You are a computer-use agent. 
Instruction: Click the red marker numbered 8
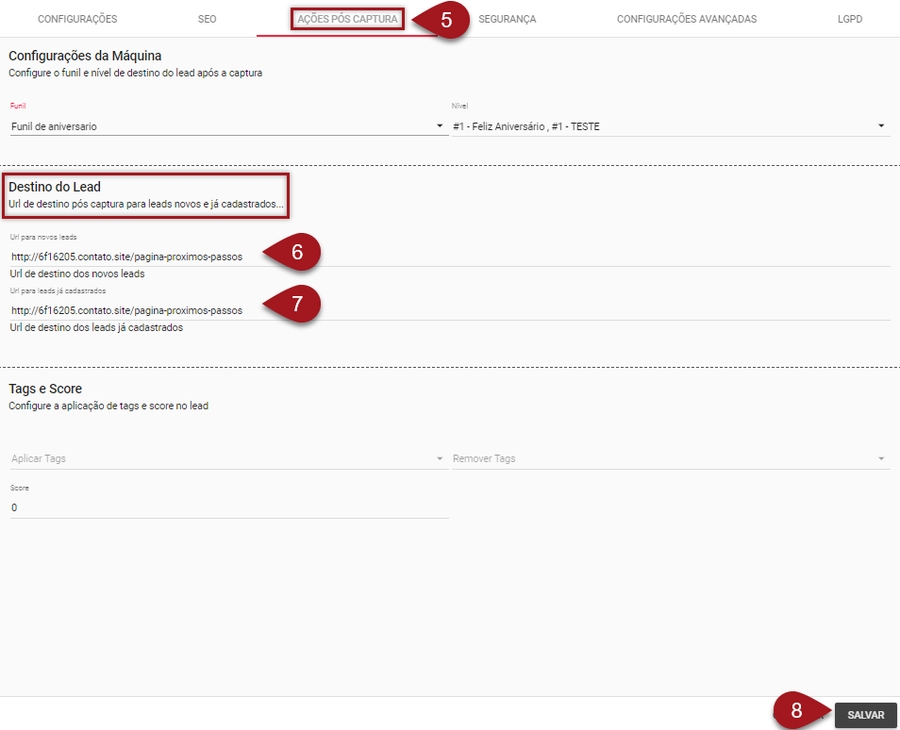pyautogui.click(x=796, y=711)
